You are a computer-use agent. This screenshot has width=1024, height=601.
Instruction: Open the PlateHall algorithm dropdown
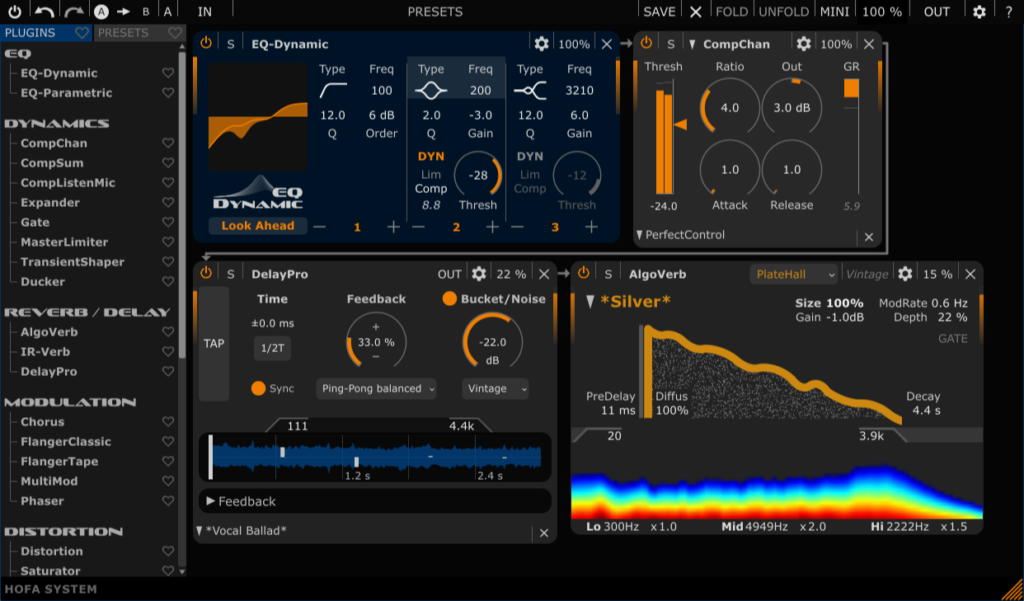point(793,274)
